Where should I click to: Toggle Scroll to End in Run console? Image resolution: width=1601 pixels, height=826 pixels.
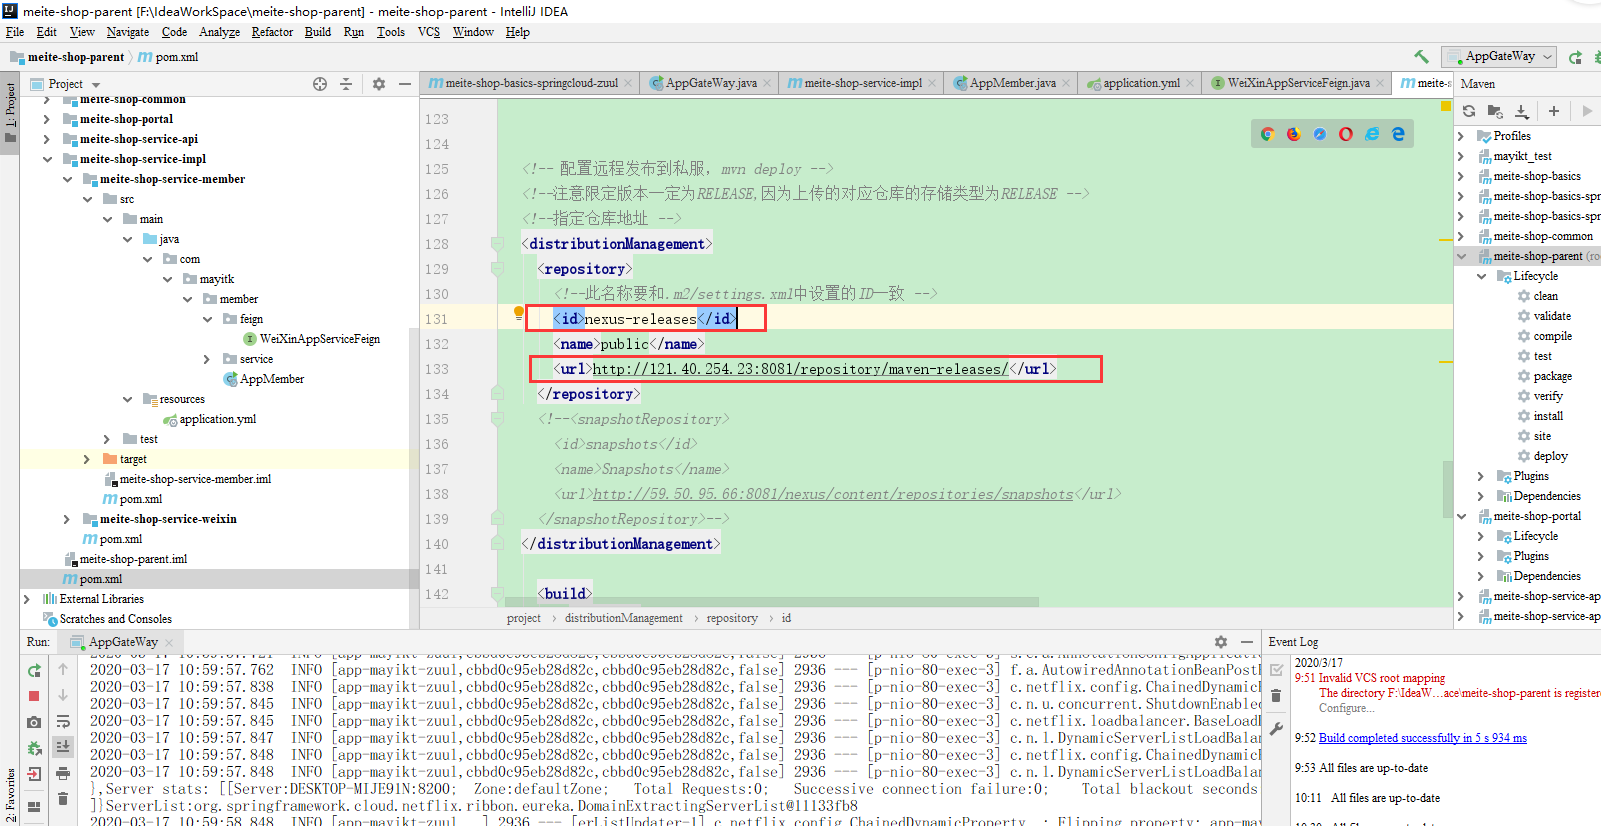(x=63, y=747)
